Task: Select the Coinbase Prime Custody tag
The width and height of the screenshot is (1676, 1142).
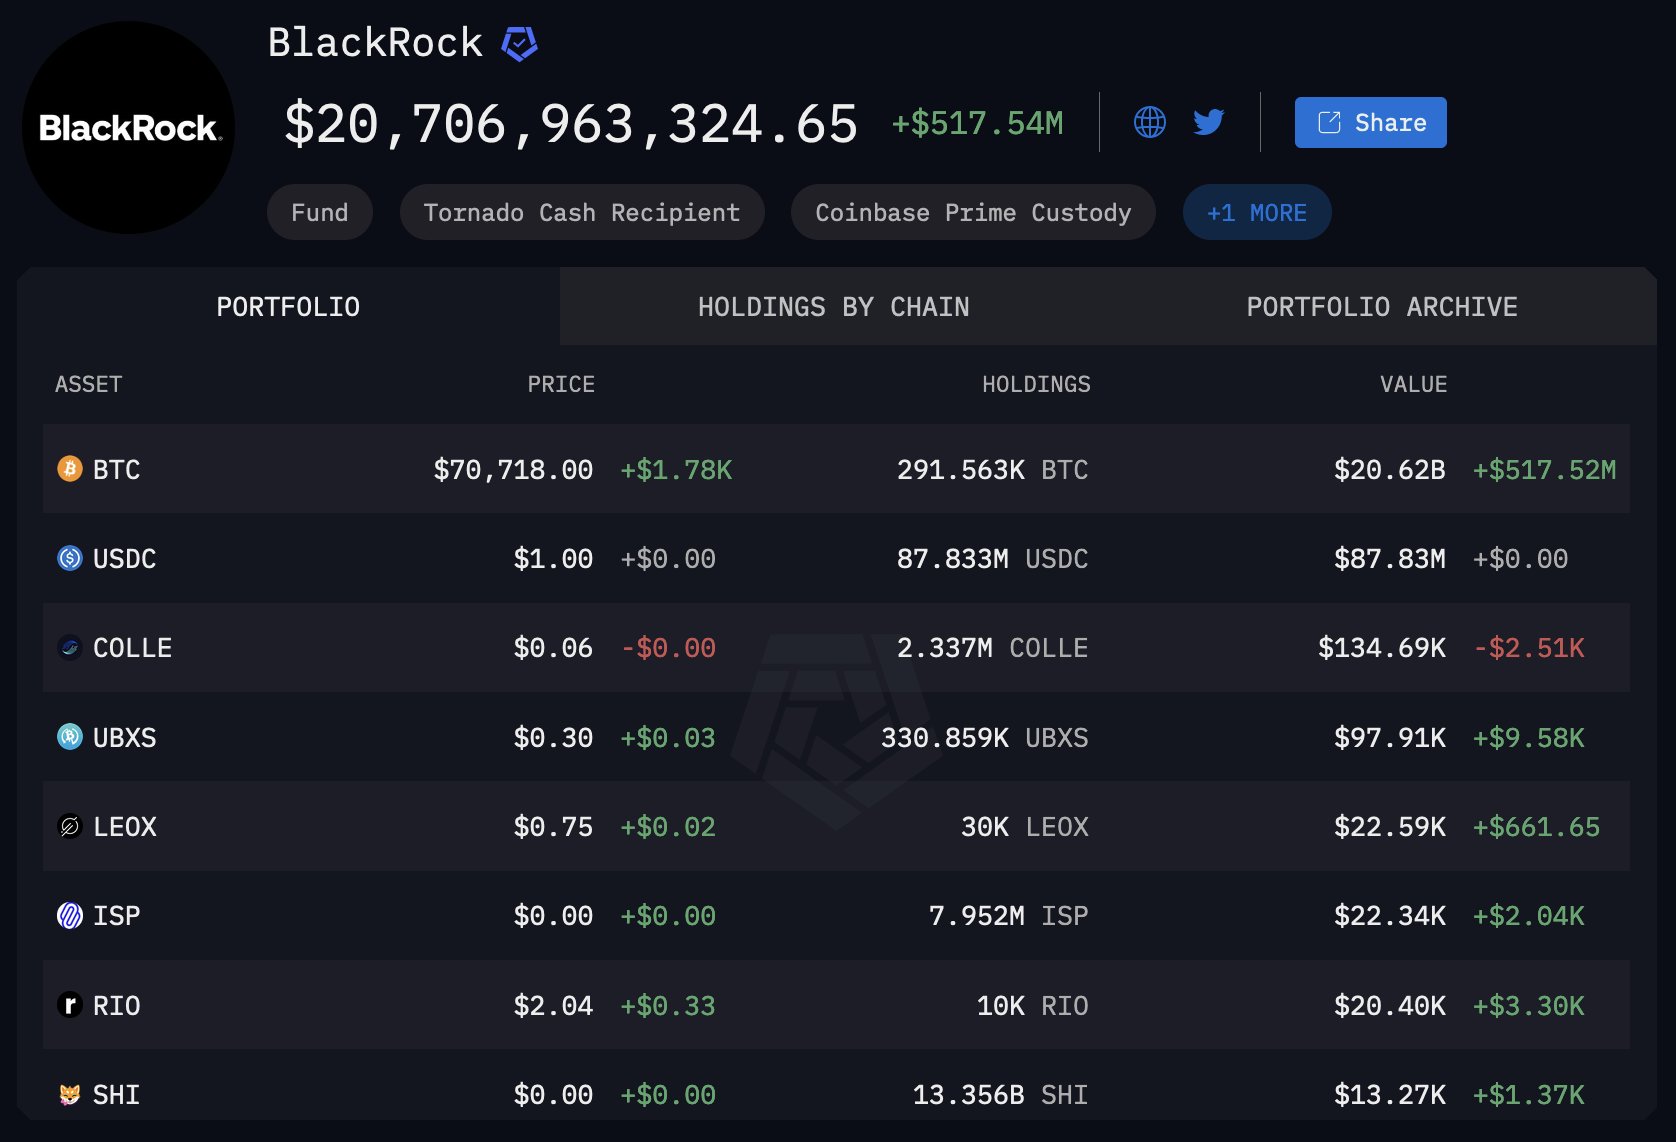Action: click(x=973, y=212)
